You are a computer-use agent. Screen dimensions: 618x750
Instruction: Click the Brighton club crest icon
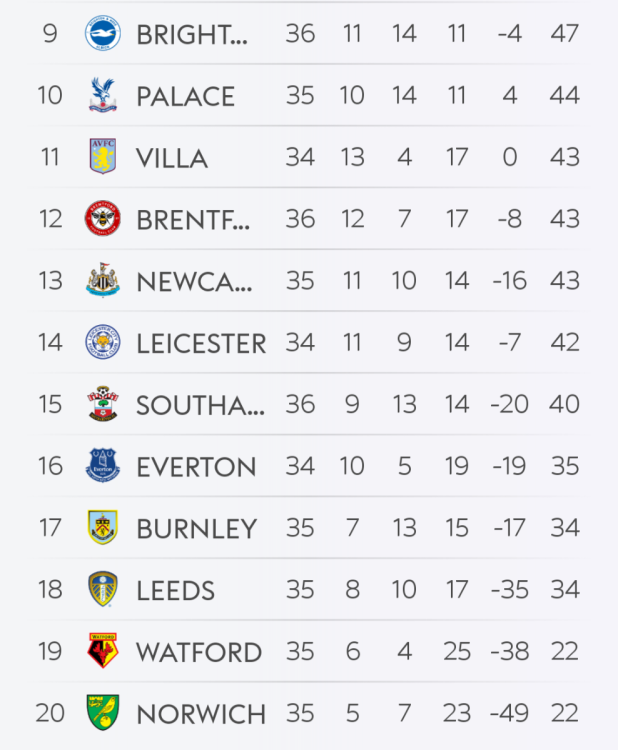[x=102, y=34]
